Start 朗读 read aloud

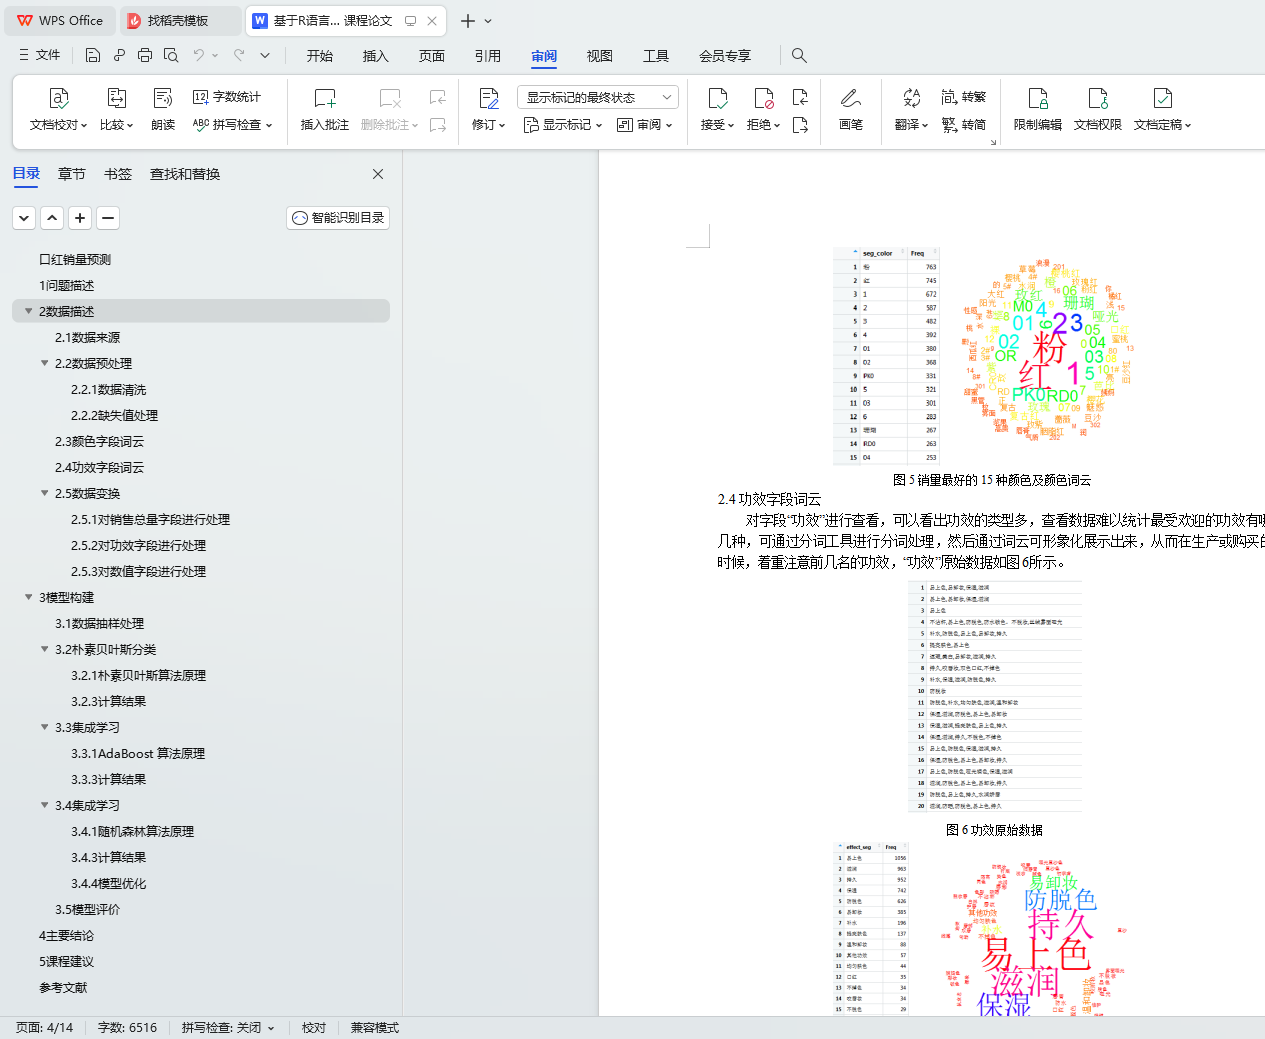tap(163, 110)
